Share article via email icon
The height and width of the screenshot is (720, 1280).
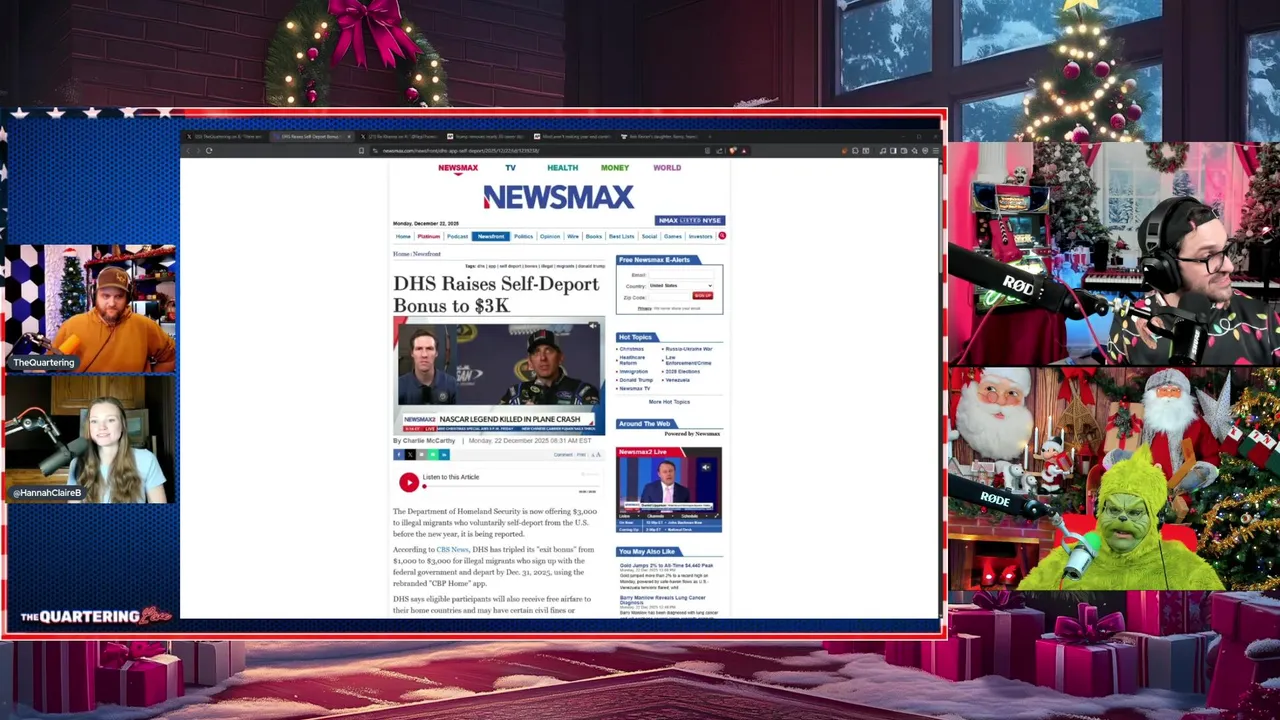click(421, 455)
